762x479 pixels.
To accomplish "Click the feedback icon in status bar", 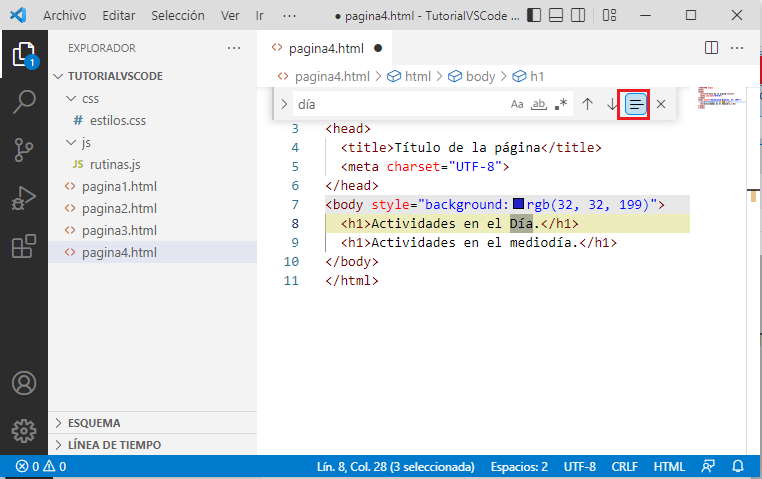I will click(x=708, y=466).
